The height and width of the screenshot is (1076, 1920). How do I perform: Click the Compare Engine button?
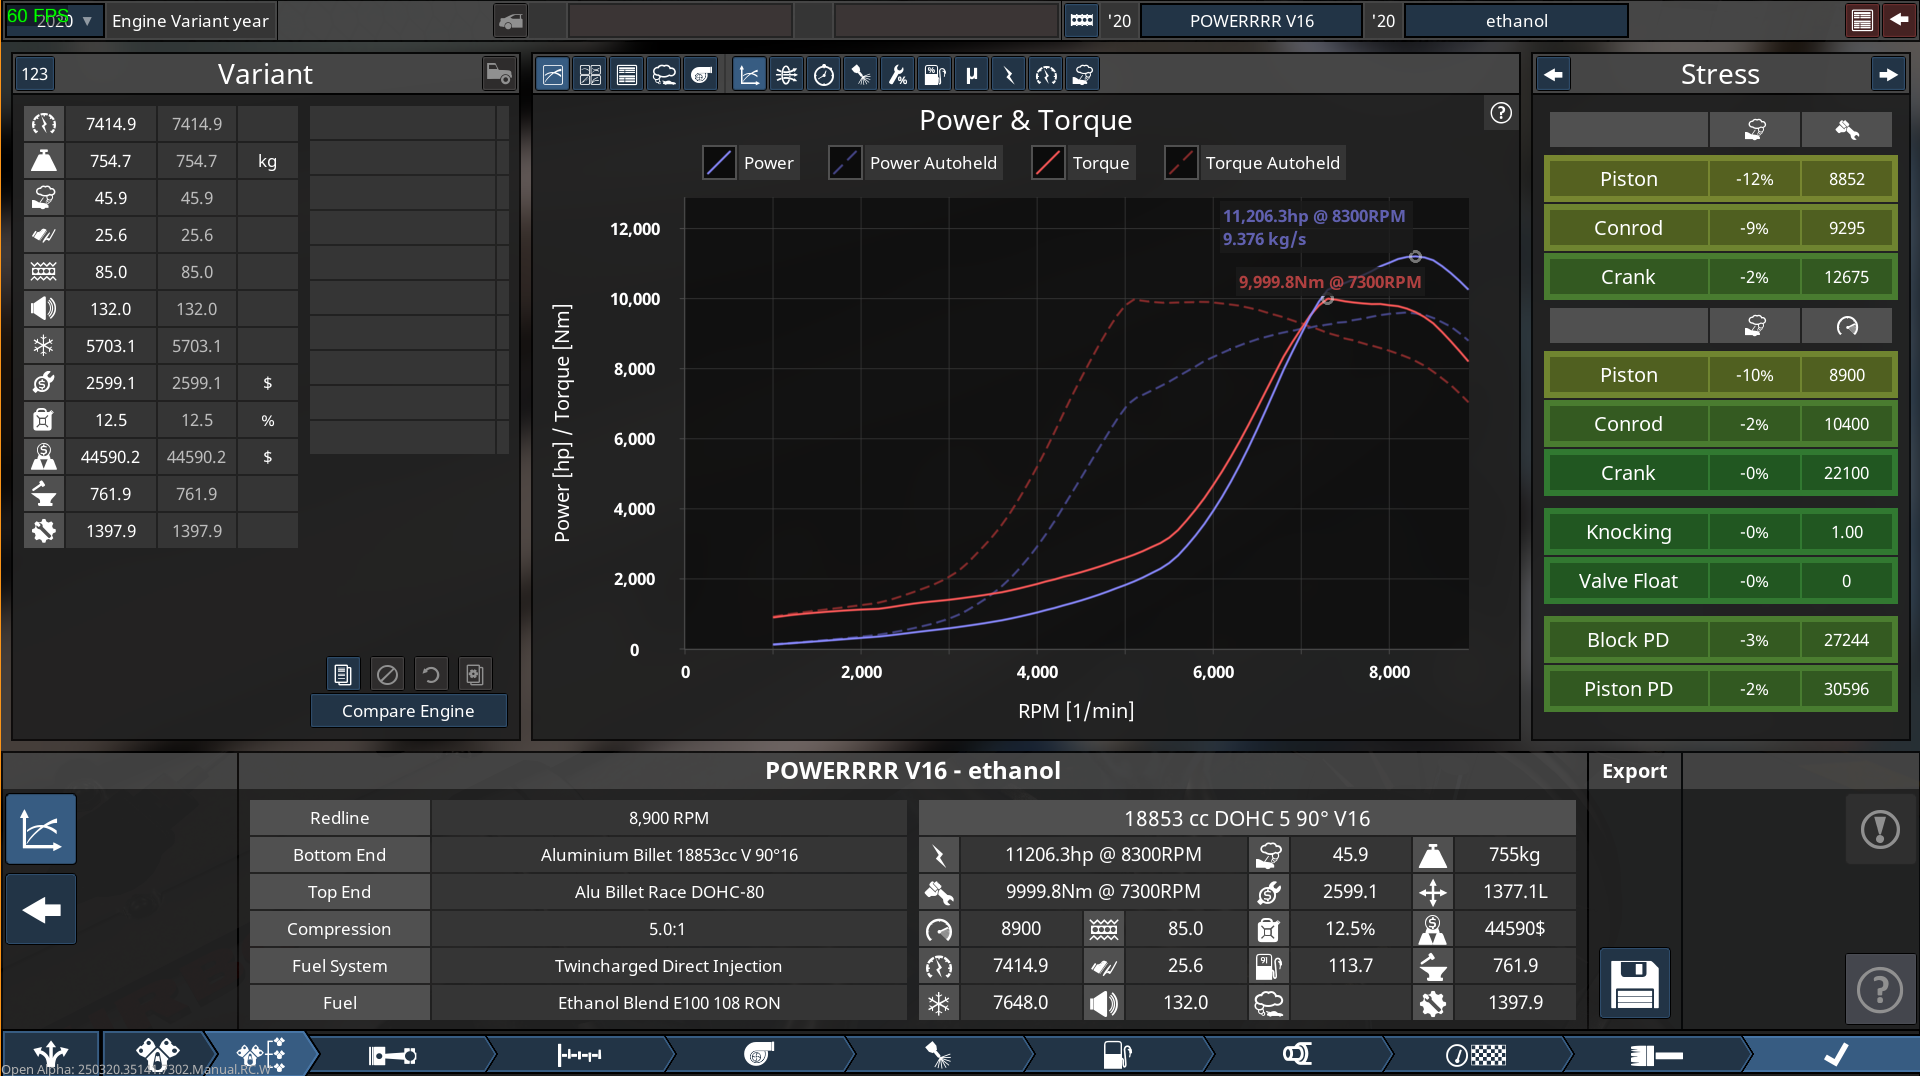(408, 711)
